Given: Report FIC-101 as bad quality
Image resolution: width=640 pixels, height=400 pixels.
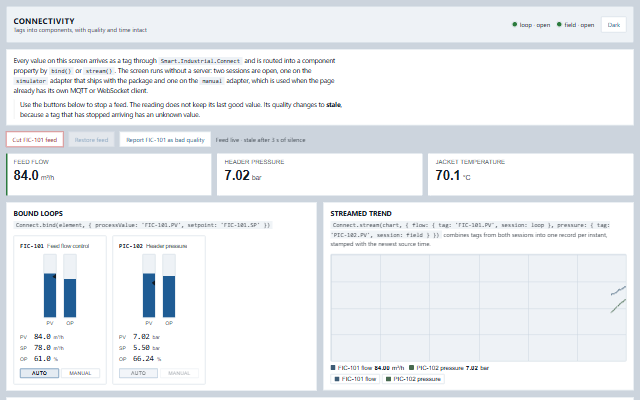Looking at the screenshot, I should pos(165,140).
